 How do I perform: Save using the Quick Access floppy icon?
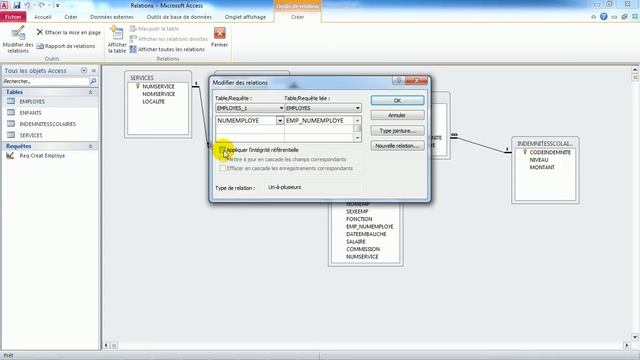17,5
